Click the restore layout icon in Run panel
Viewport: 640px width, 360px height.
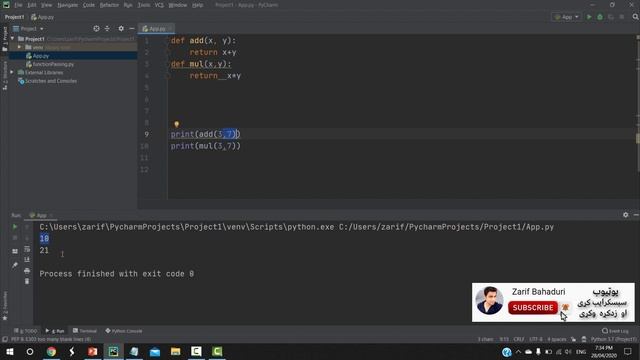pyautogui.click(x=15, y=251)
